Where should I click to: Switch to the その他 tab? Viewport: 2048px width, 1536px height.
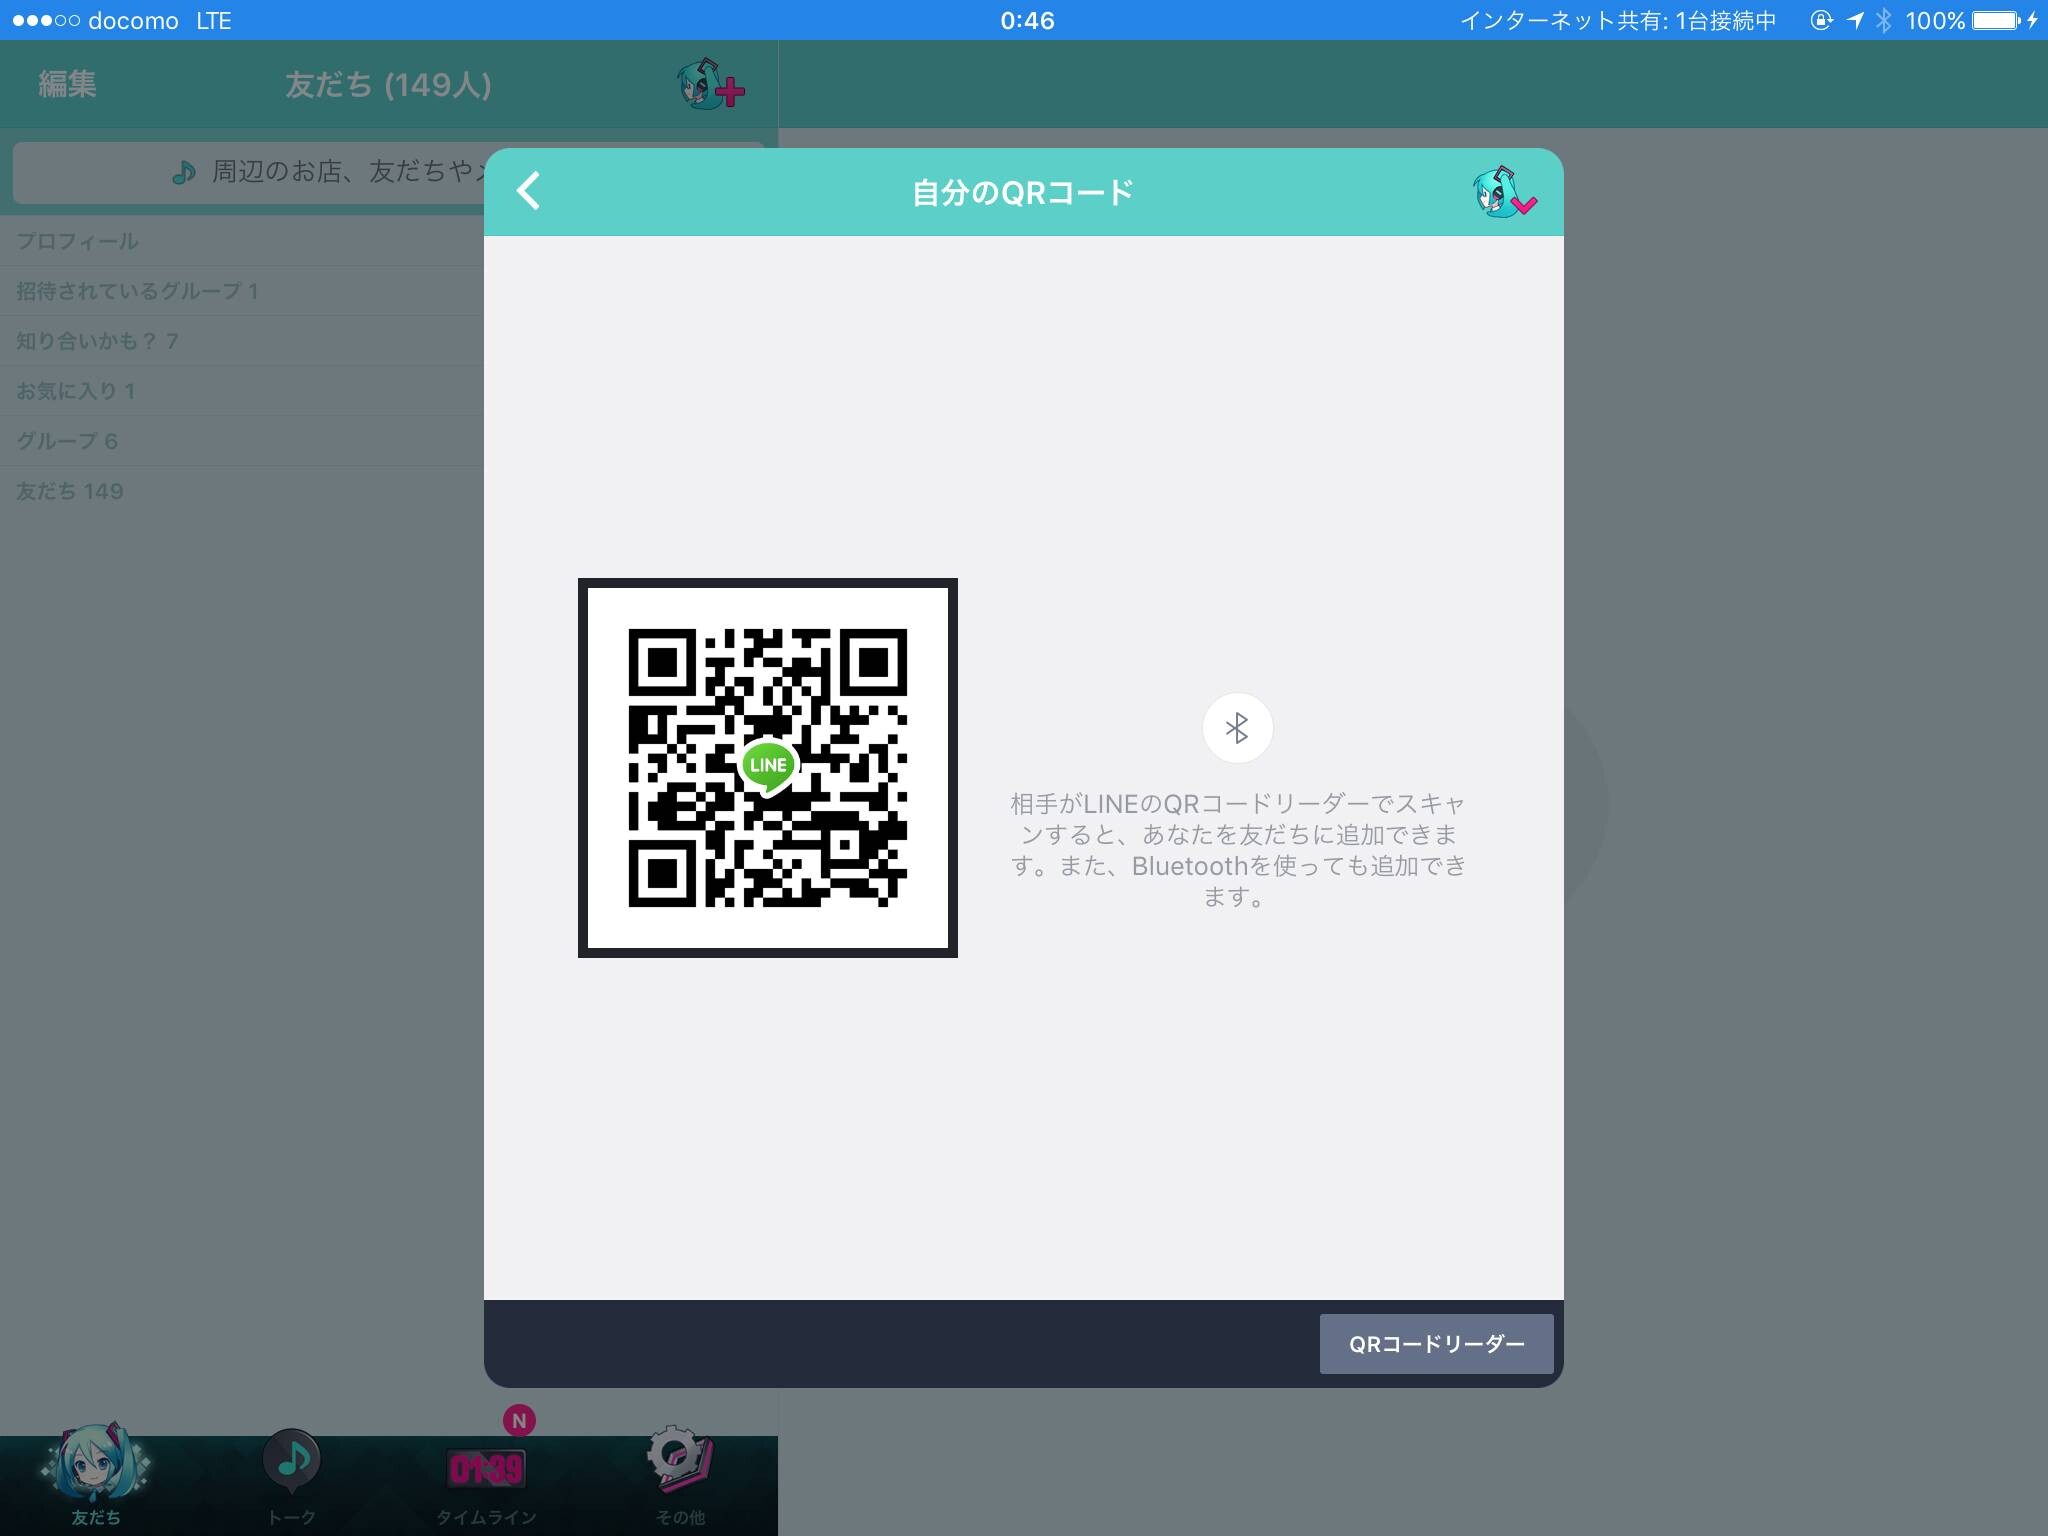tap(680, 1476)
